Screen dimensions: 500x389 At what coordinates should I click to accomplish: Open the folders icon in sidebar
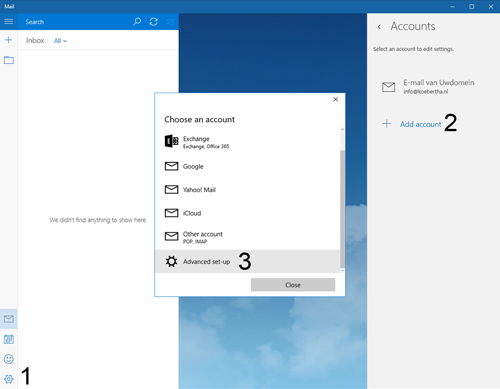click(9, 60)
